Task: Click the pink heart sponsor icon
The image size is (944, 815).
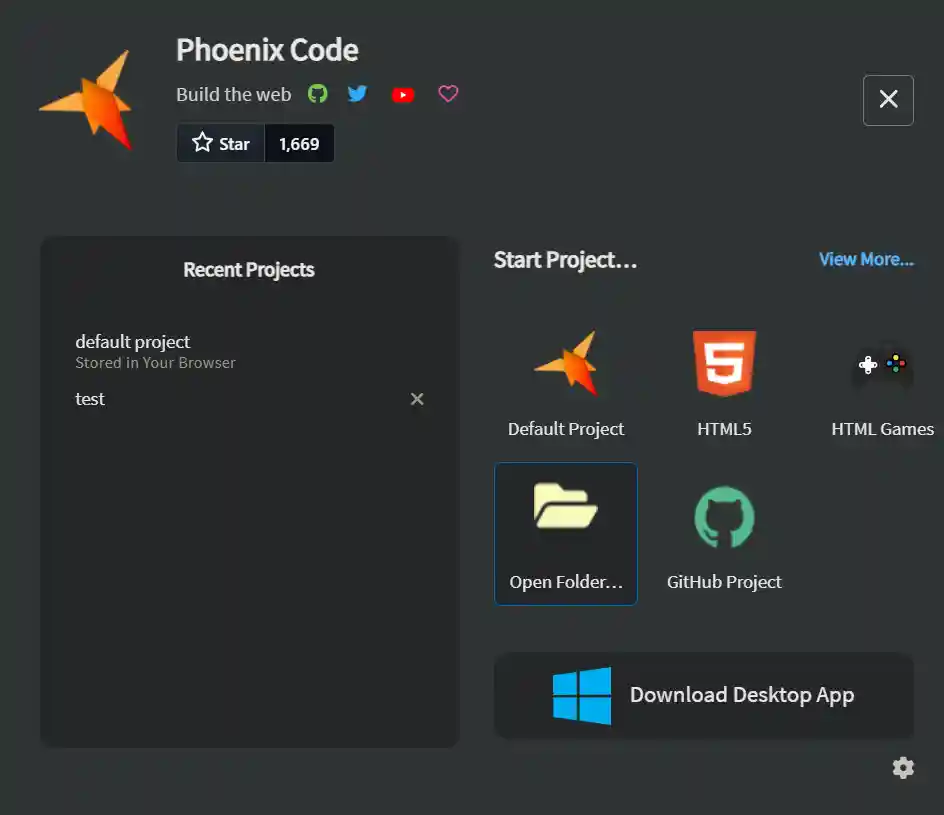Action: click(x=447, y=93)
